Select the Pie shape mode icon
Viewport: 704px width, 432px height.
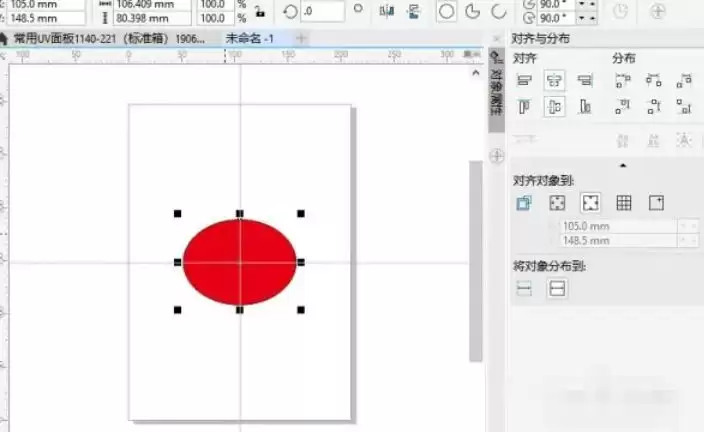tap(472, 11)
